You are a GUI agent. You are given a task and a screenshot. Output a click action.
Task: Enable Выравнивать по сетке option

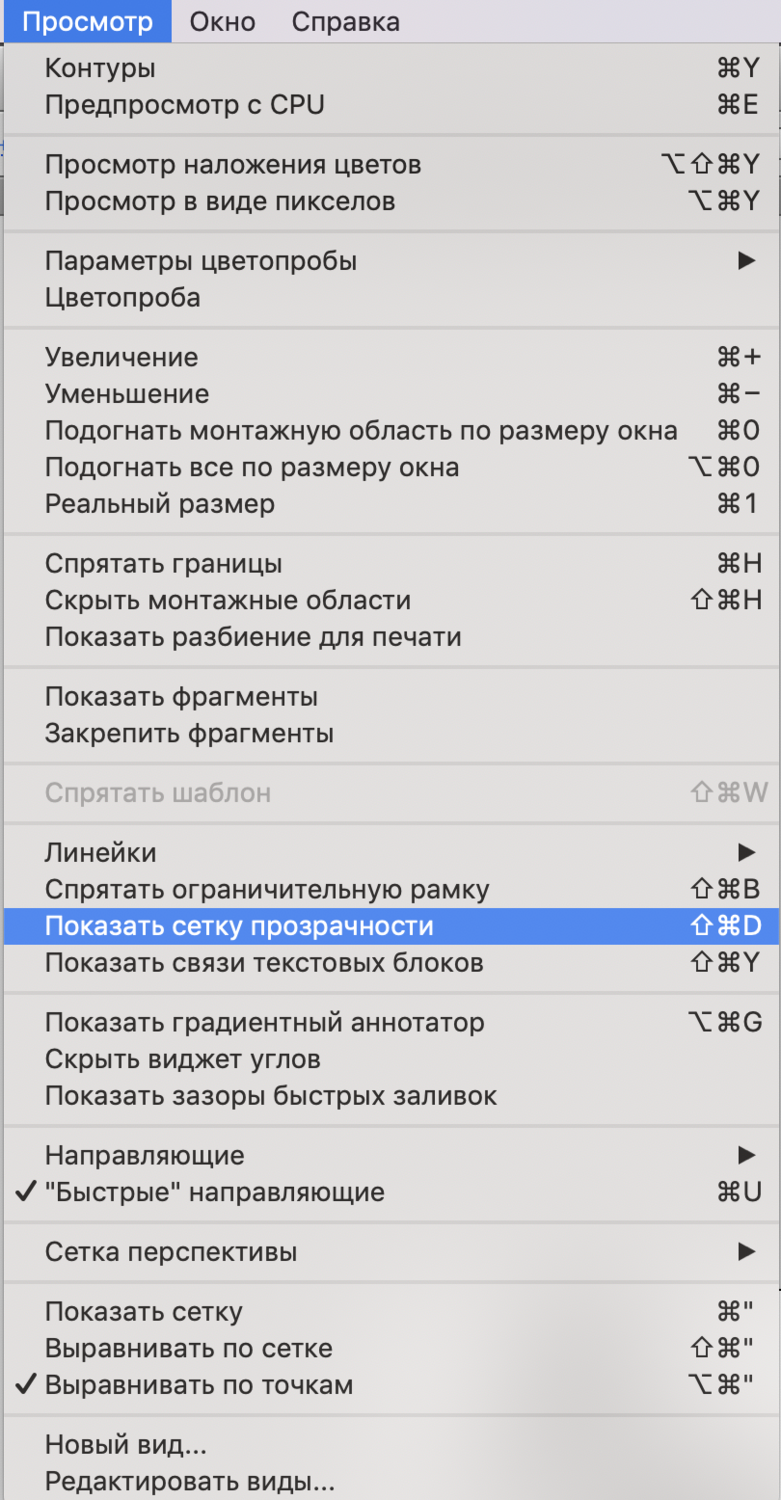(188, 1348)
